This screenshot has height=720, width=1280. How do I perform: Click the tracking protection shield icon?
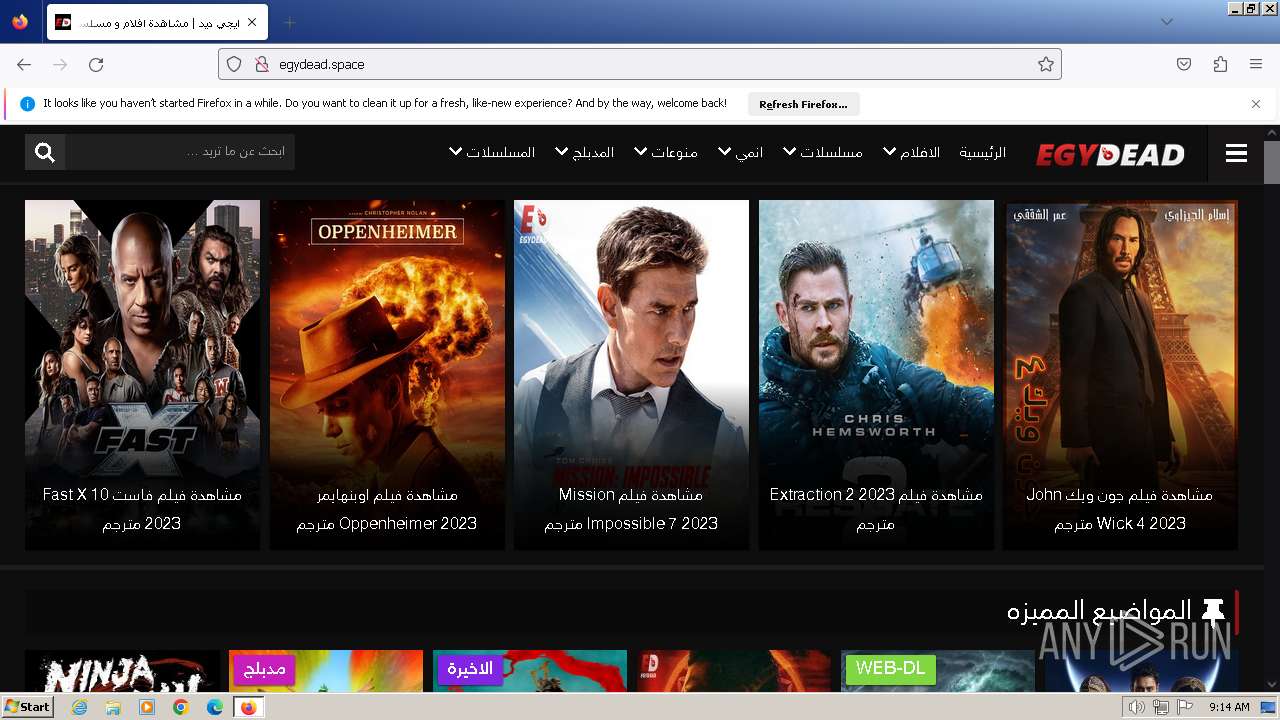234,64
